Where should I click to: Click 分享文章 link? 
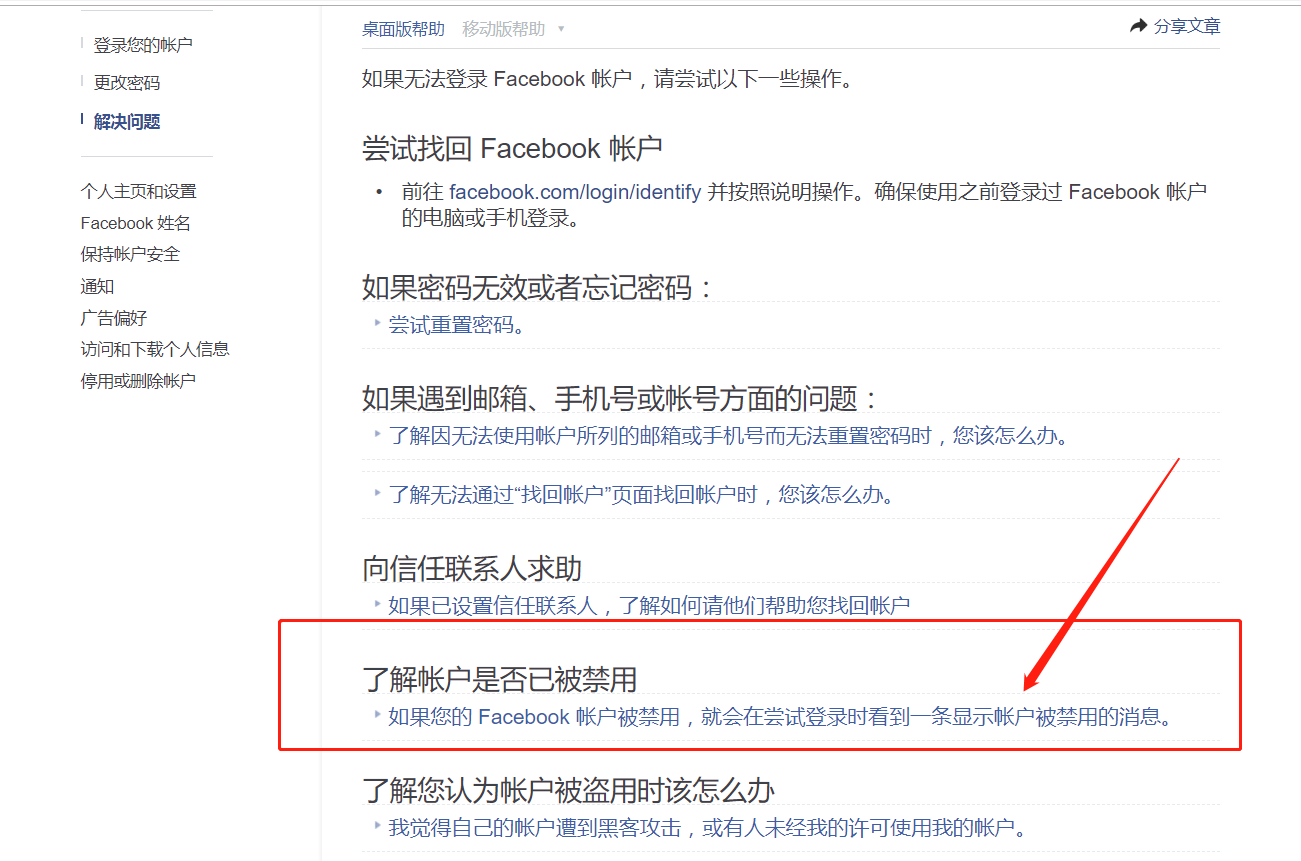(1187, 27)
